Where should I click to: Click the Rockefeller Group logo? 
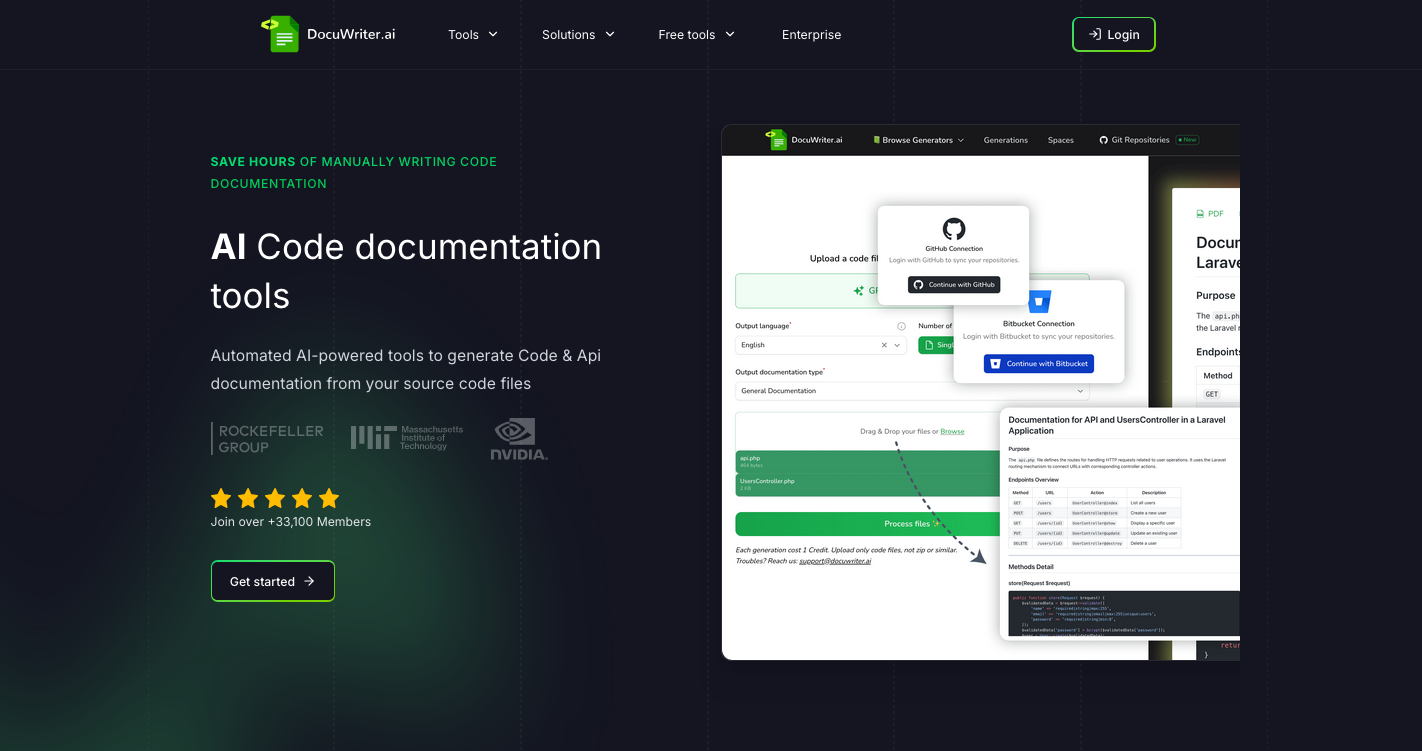pyautogui.click(x=268, y=439)
